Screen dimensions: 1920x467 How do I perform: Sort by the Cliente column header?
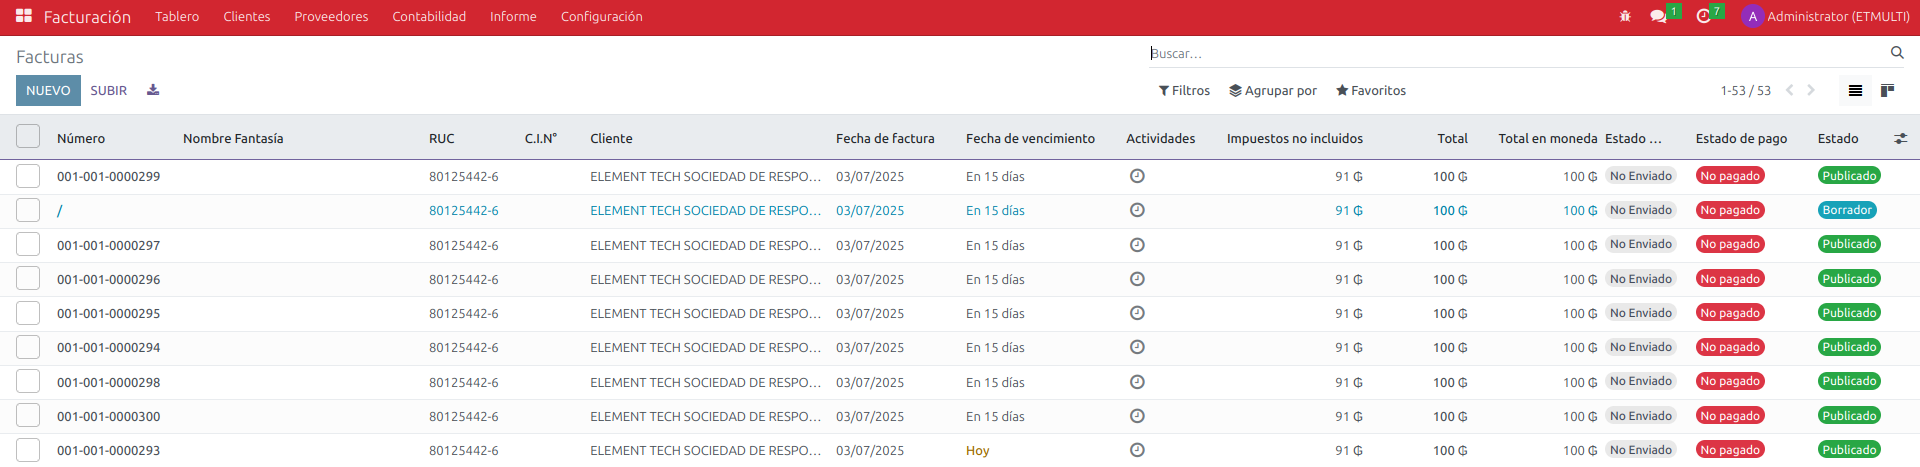click(x=611, y=138)
